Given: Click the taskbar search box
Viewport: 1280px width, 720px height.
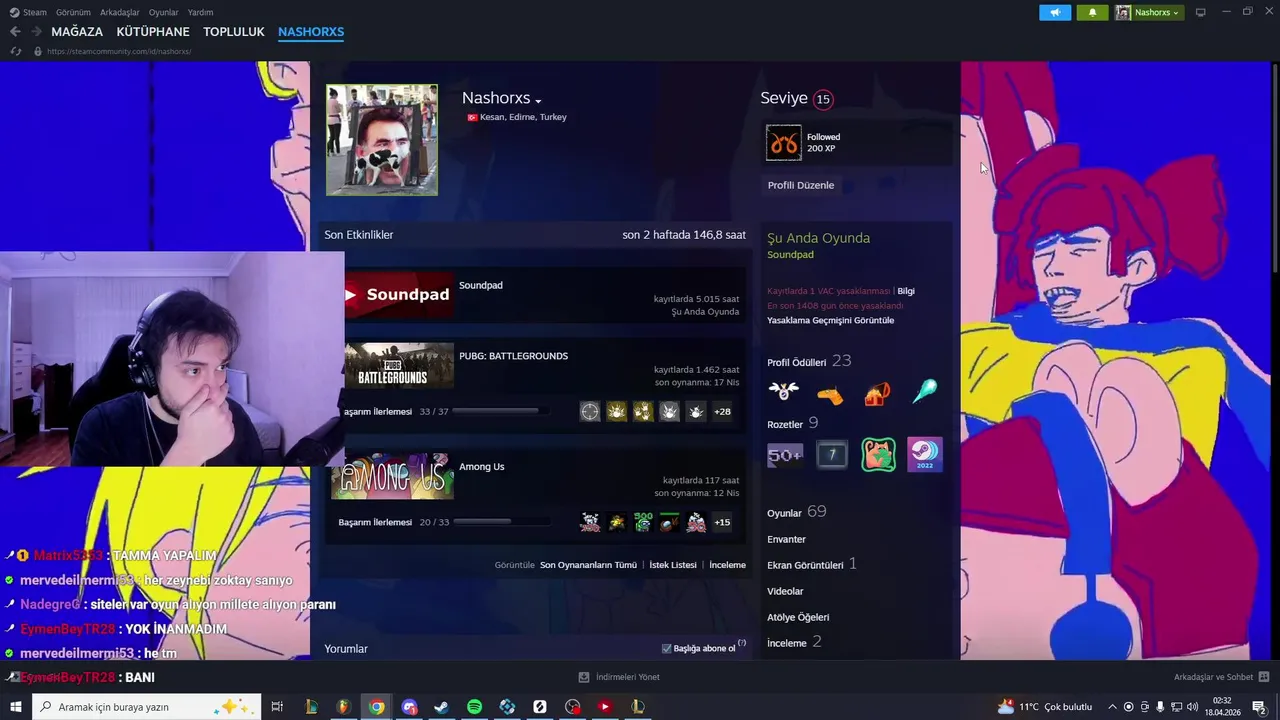Looking at the screenshot, I should point(147,707).
